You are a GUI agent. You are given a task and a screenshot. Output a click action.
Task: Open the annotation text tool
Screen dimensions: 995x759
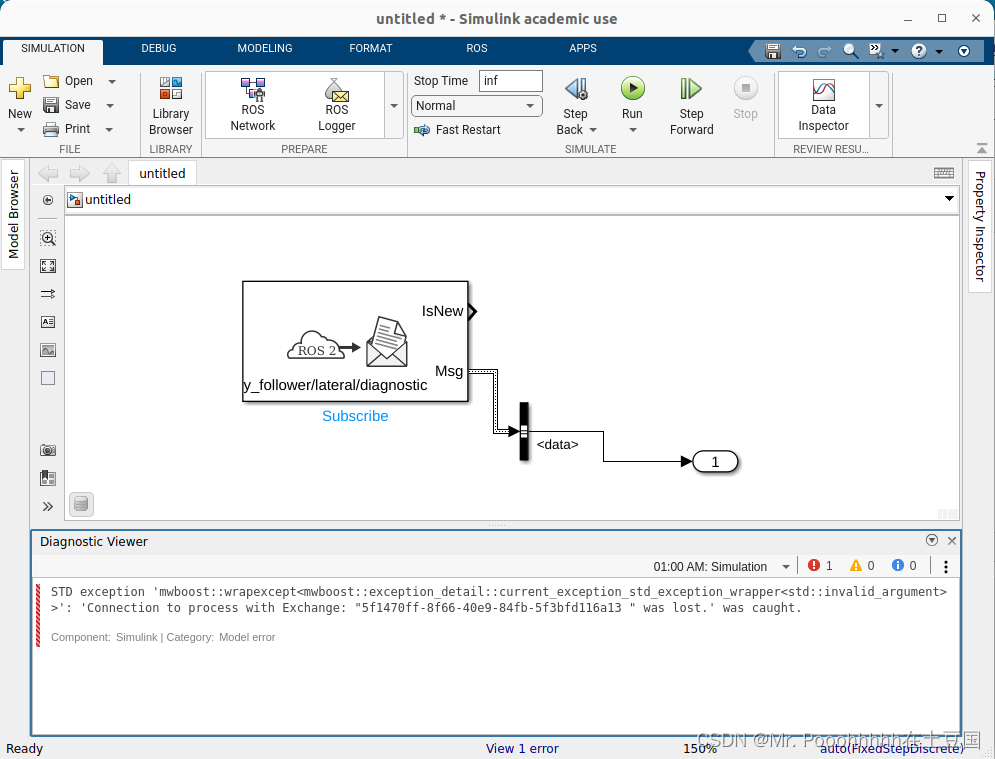click(47, 322)
